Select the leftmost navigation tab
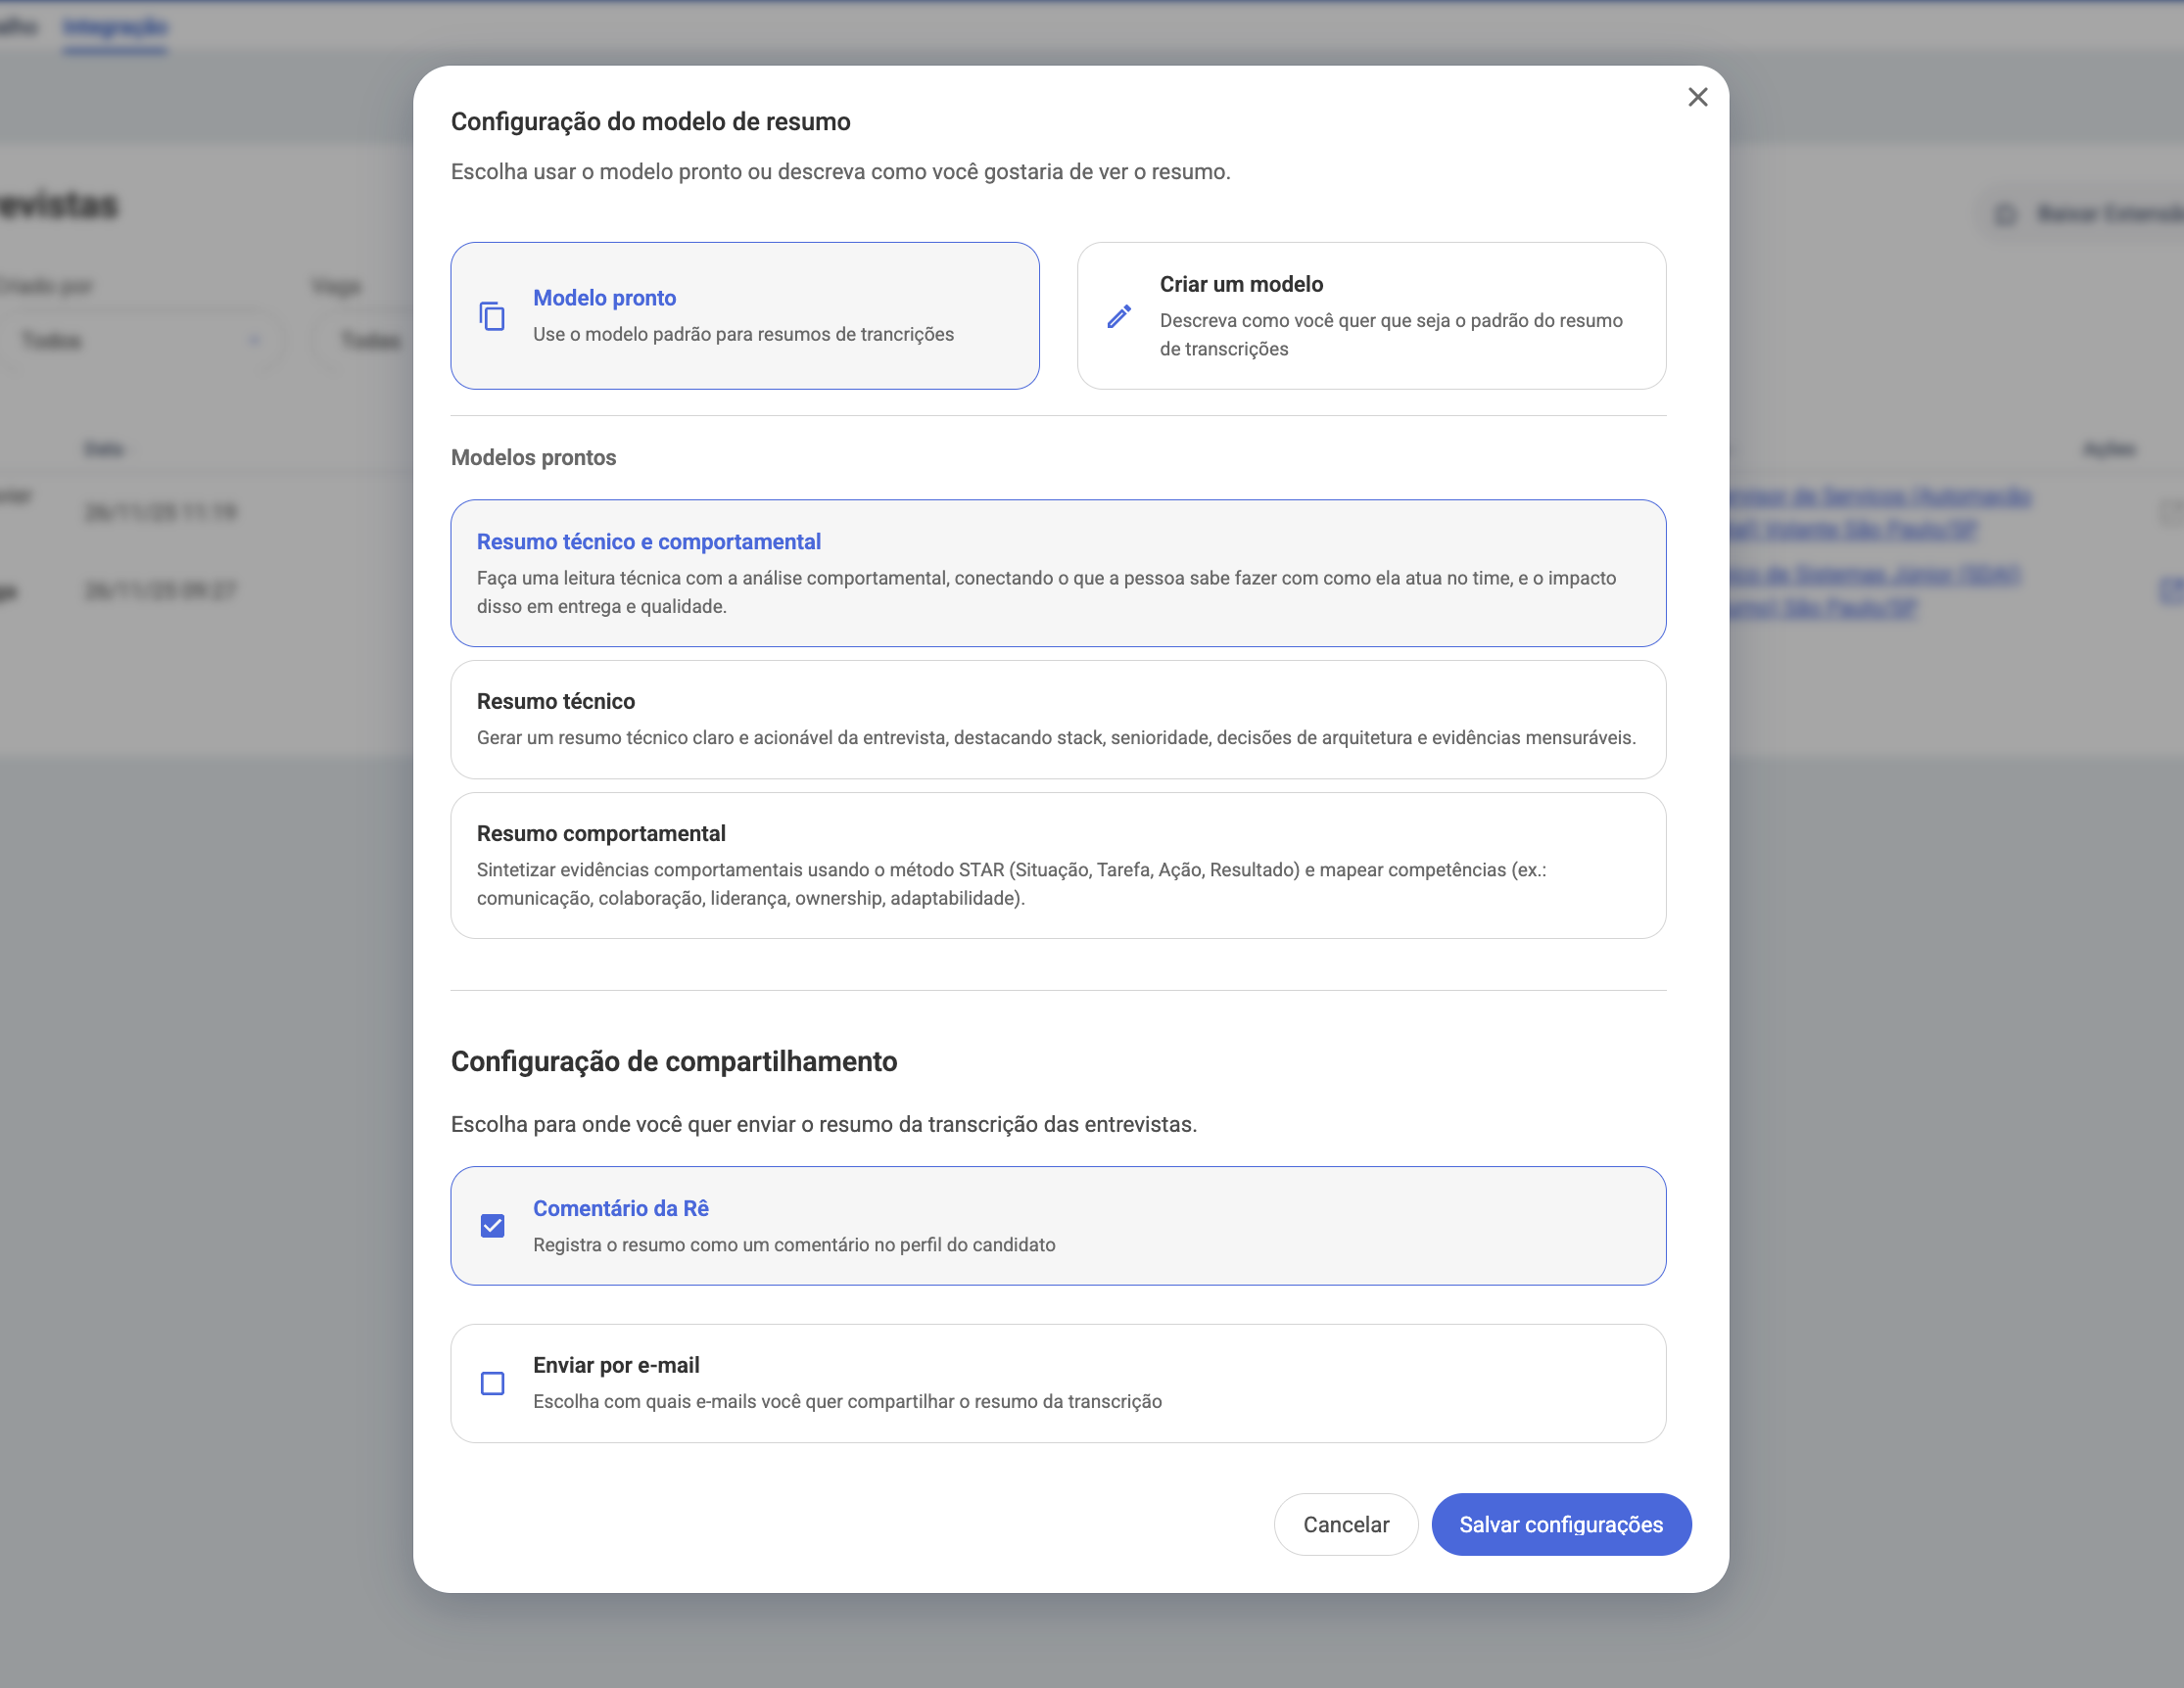The height and width of the screenshot is (1688, 2184). [20, 27]
